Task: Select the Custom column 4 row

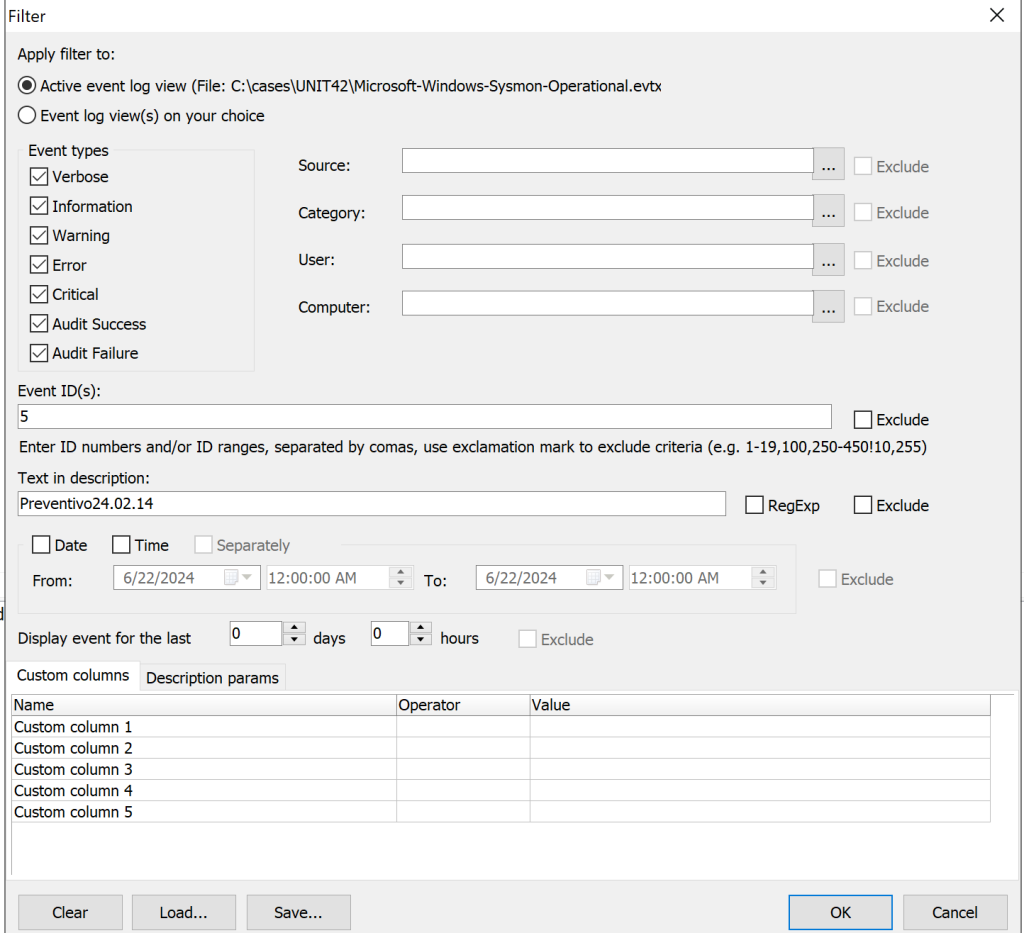Action: [501, 791]
